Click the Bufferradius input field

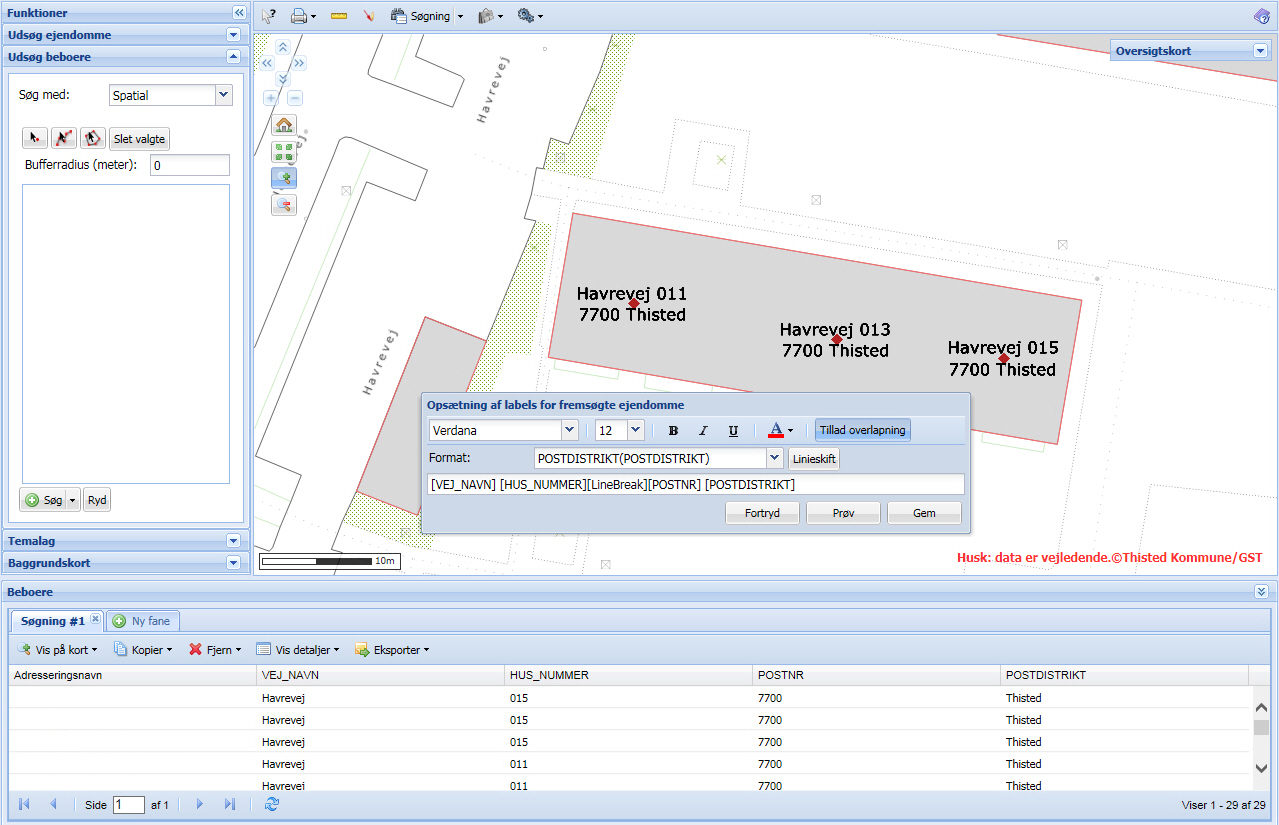tap(190, 165)
